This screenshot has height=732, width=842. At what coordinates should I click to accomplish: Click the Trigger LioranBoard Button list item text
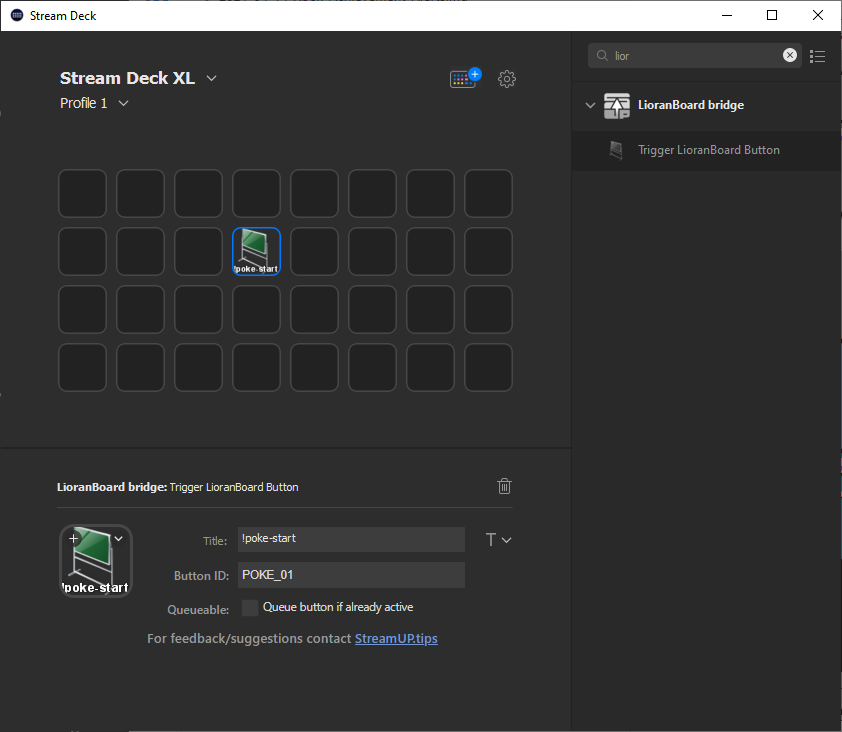[708, 150]
